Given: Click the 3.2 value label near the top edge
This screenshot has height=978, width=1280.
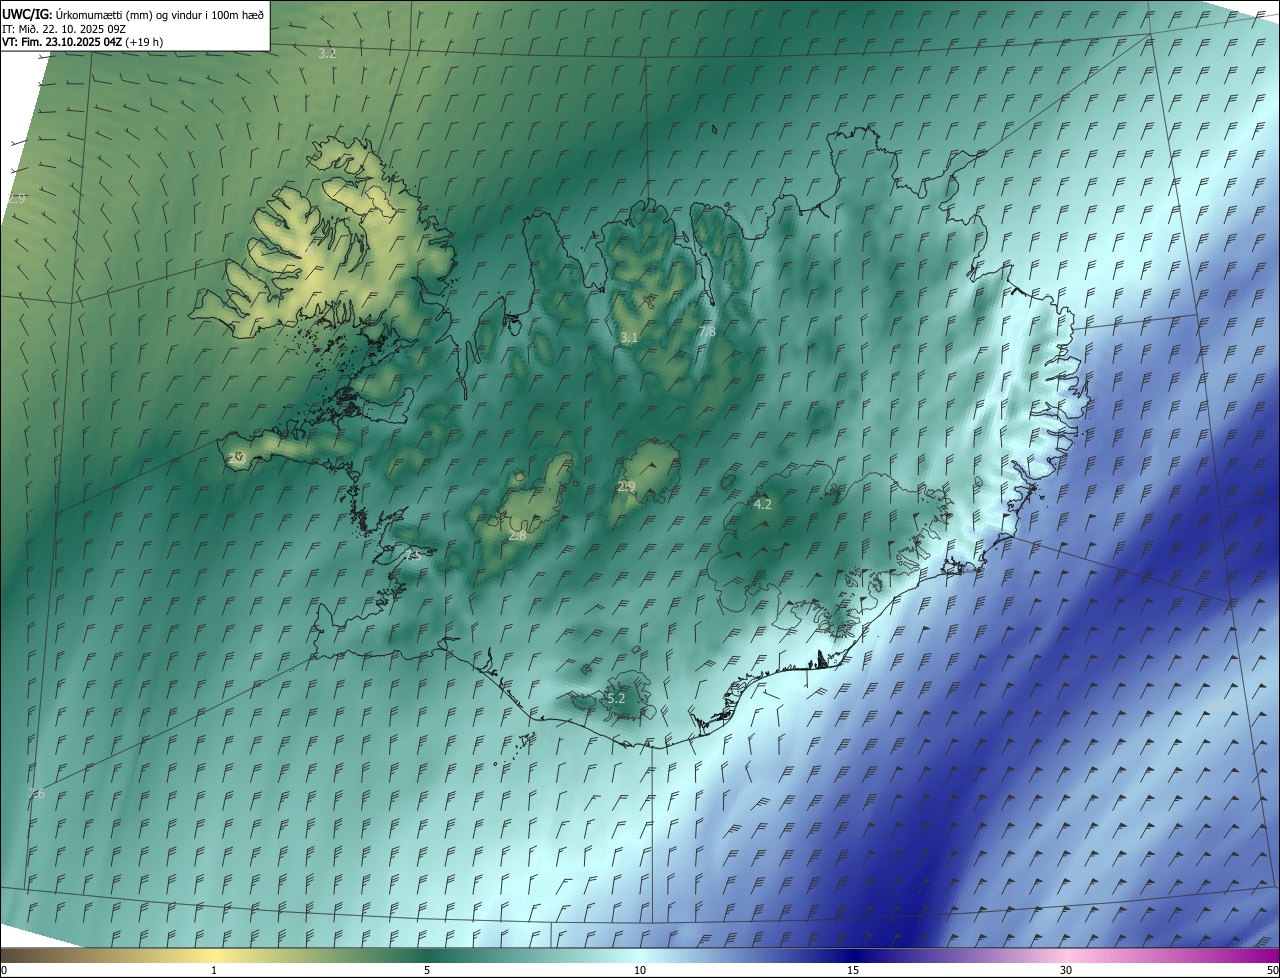Looking at the screenshot, I should pos(327,53).
